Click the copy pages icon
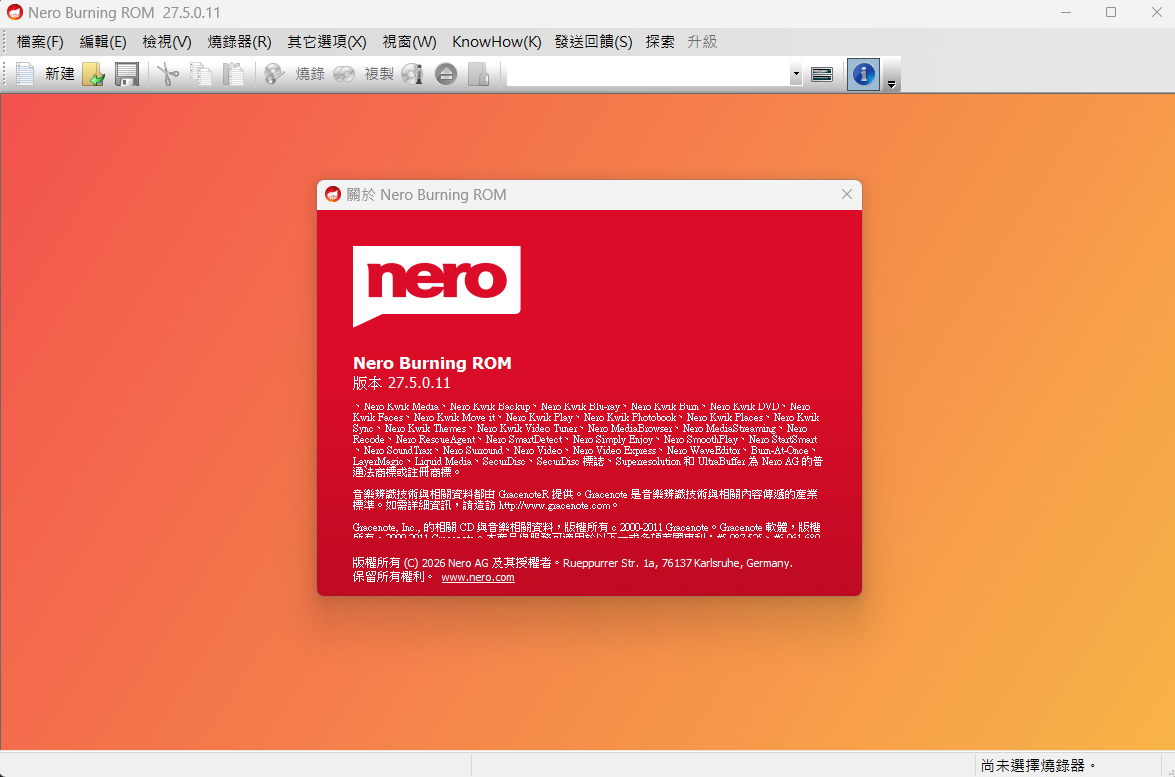1175x777 pixels. [200, 73]
